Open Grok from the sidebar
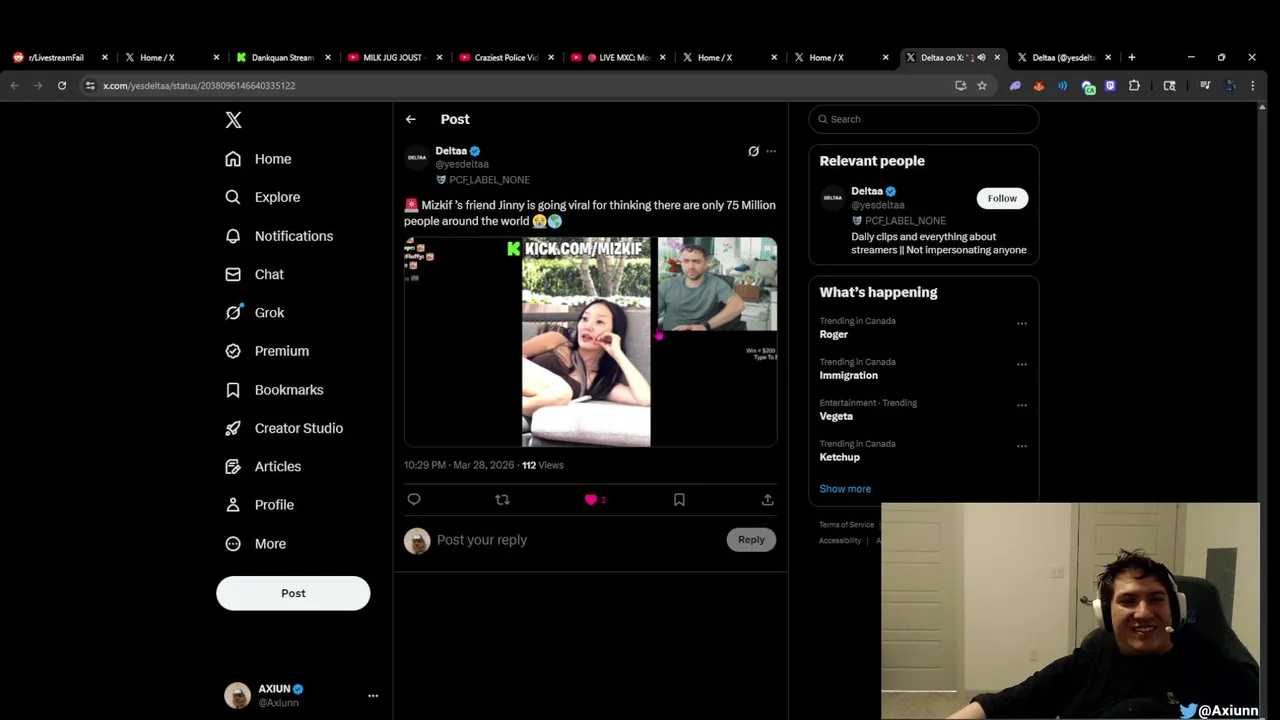Viewport: 1280px width, 720px height. (255, 312)
